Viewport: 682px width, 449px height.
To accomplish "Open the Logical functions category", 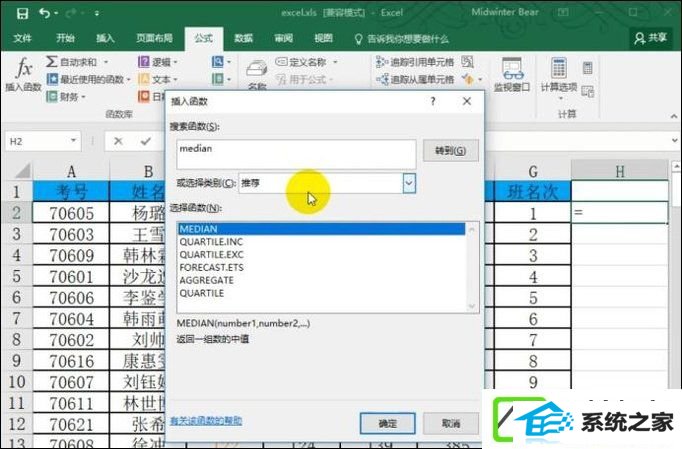I will 155,62.
